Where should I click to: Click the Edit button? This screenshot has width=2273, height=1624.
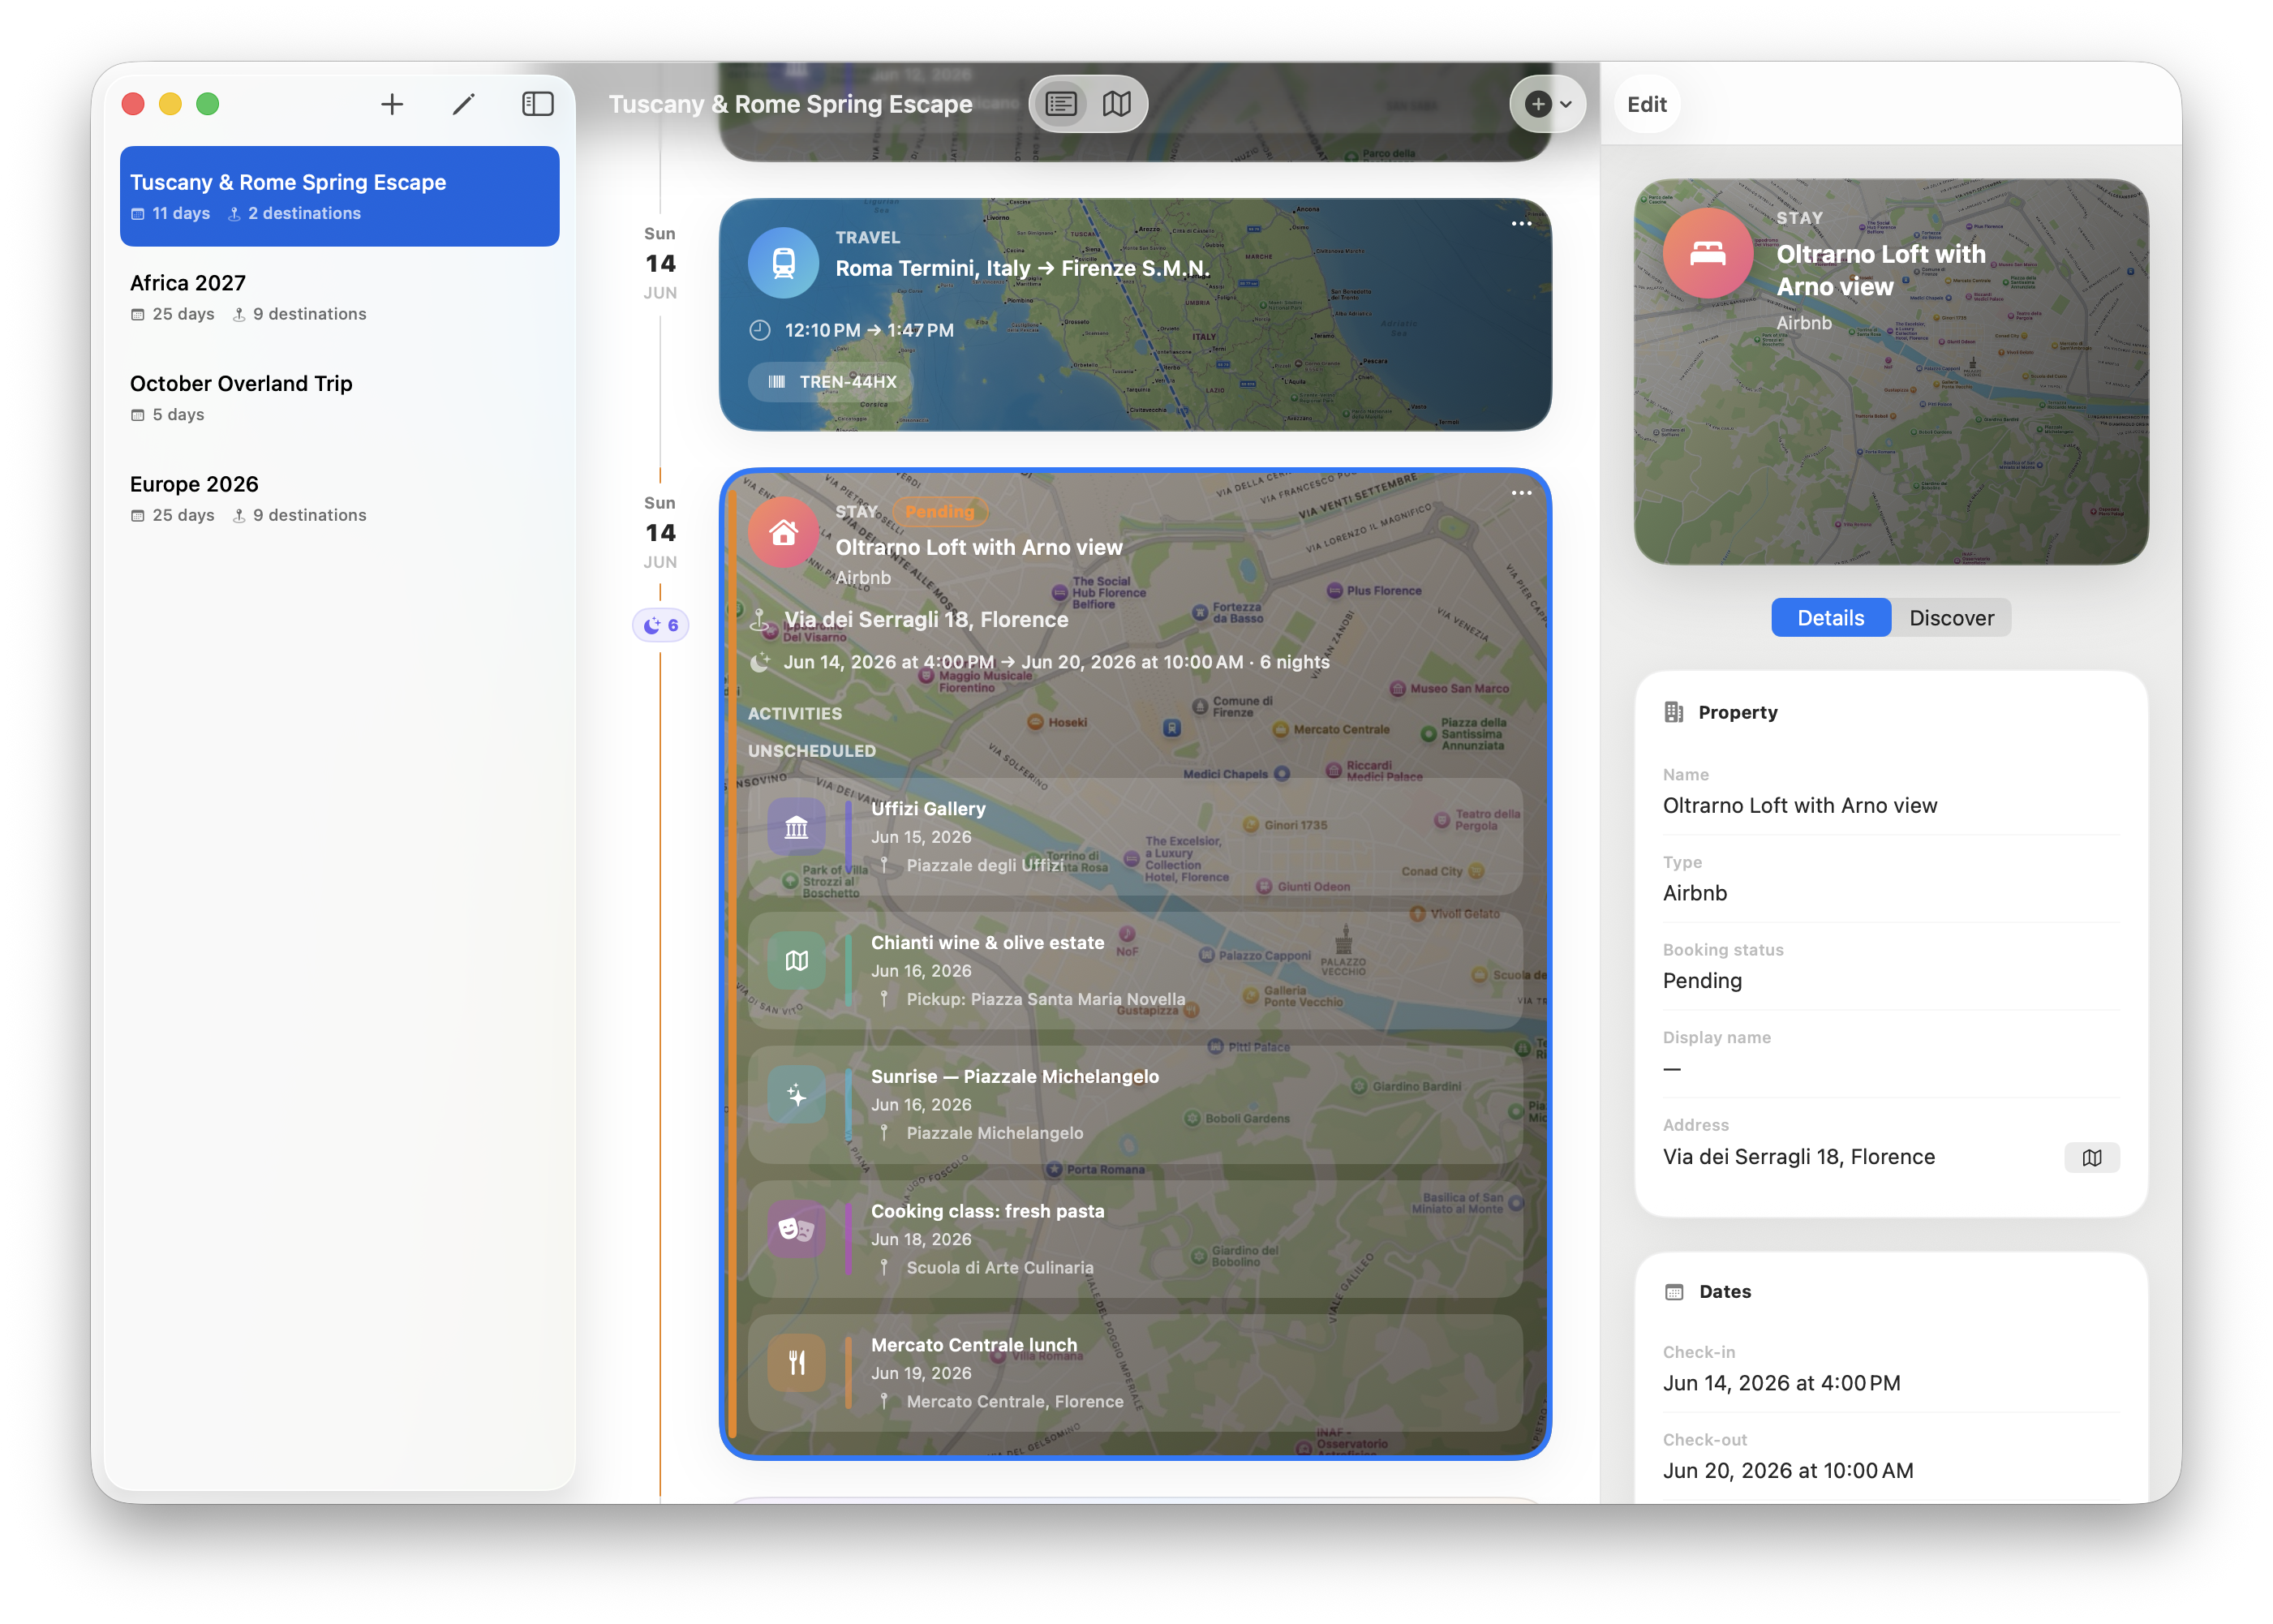(x=1646, y=104)
